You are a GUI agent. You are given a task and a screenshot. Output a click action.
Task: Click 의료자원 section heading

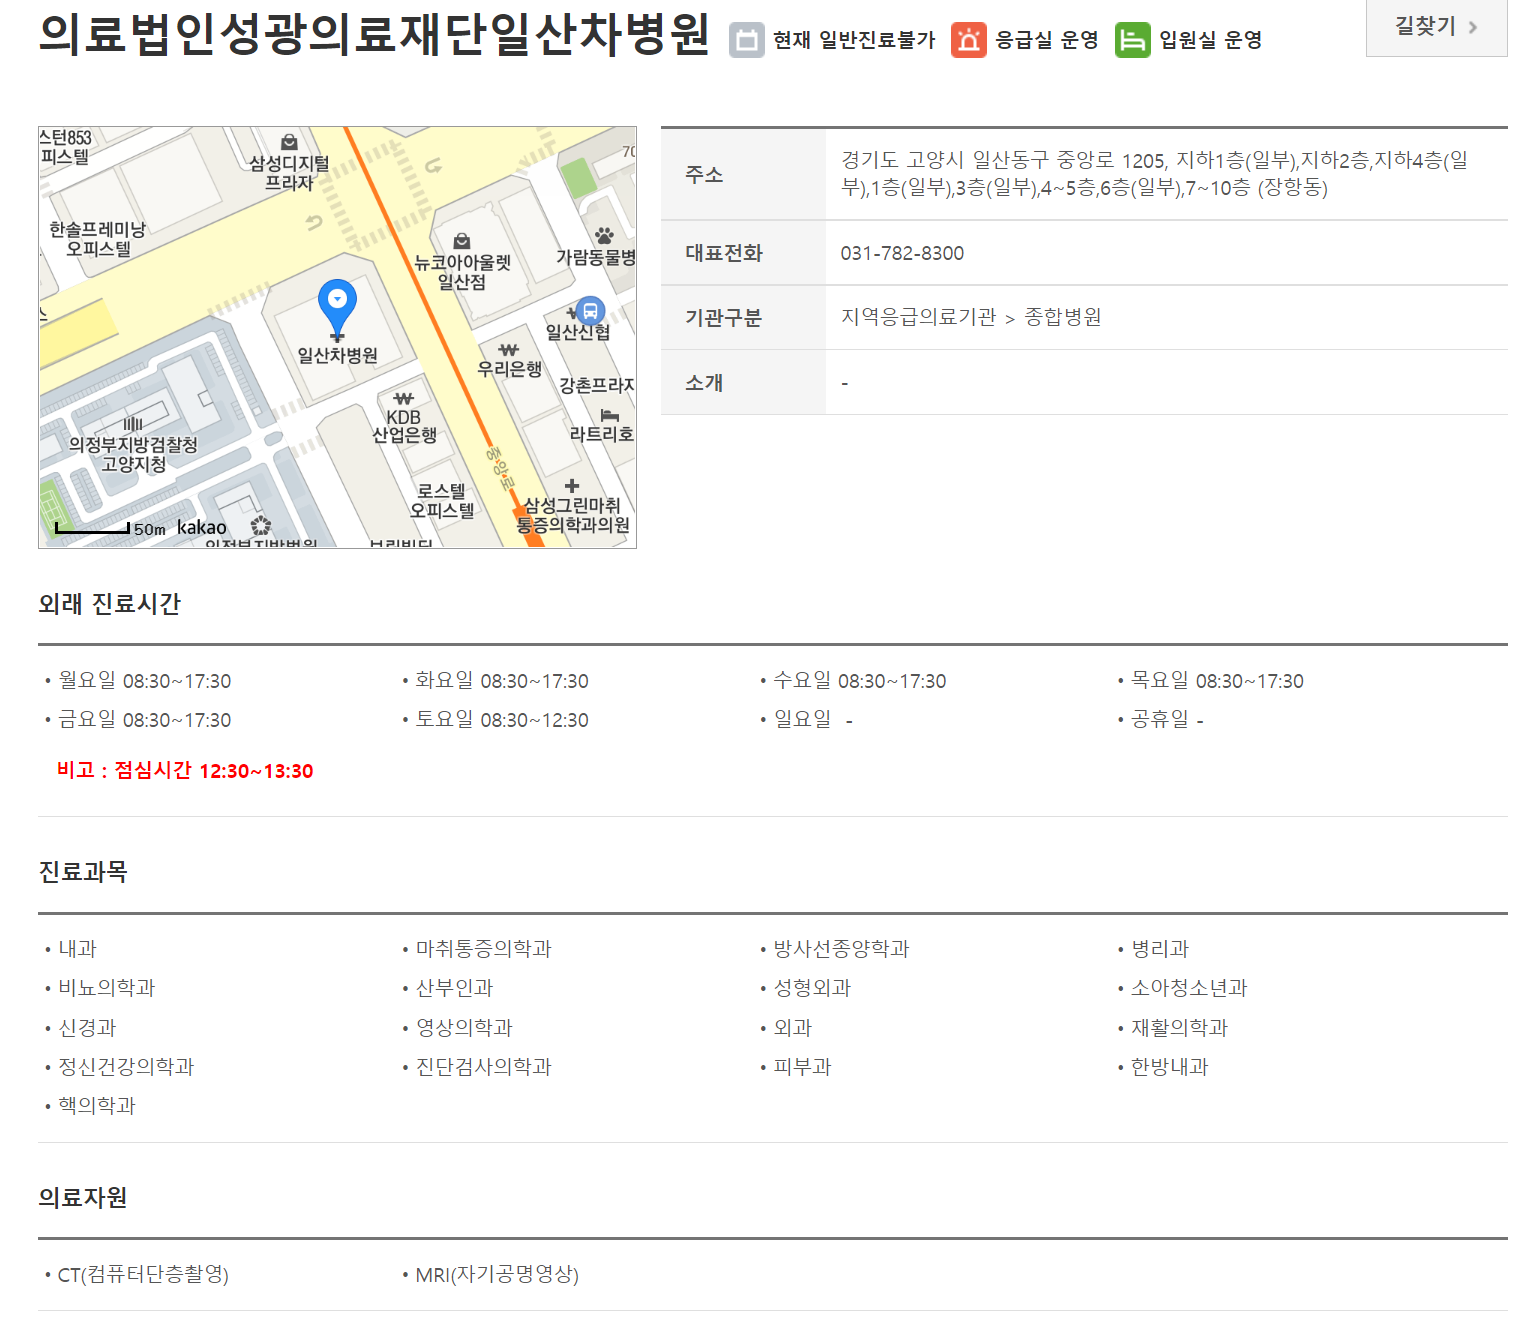click(x=83, y=1198)
